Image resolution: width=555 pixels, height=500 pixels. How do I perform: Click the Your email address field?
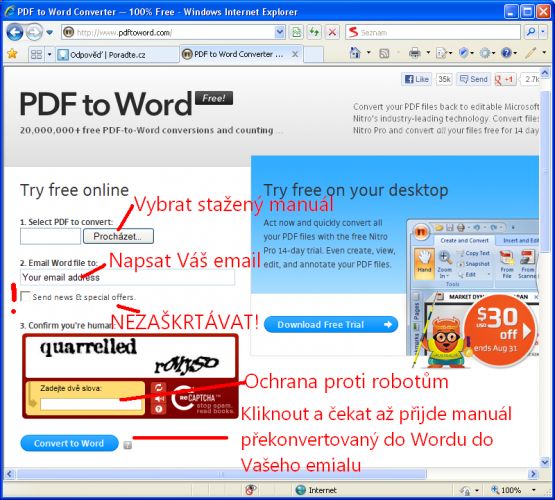127,277
